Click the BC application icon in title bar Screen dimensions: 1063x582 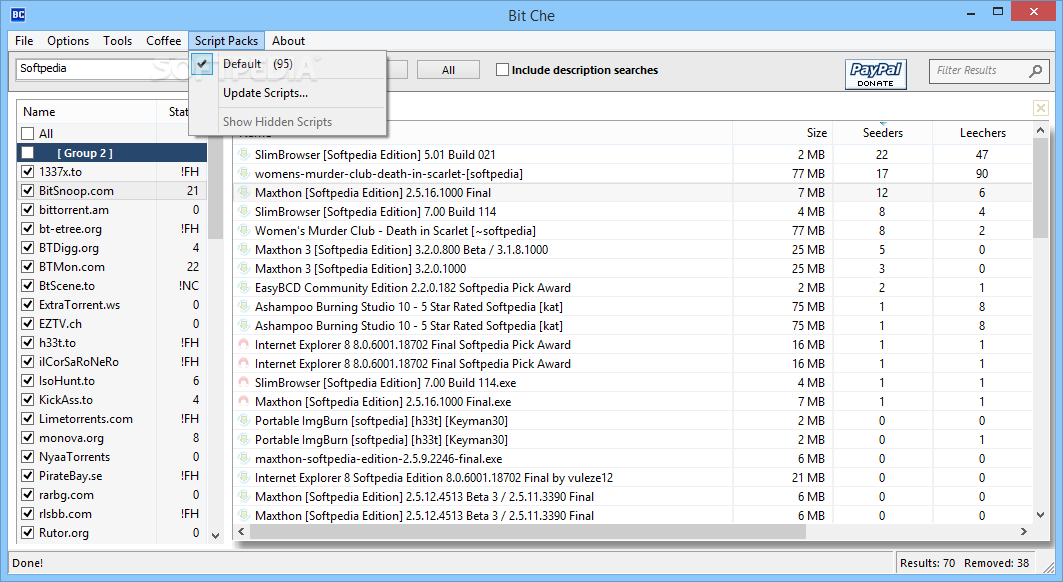point(18,14)
